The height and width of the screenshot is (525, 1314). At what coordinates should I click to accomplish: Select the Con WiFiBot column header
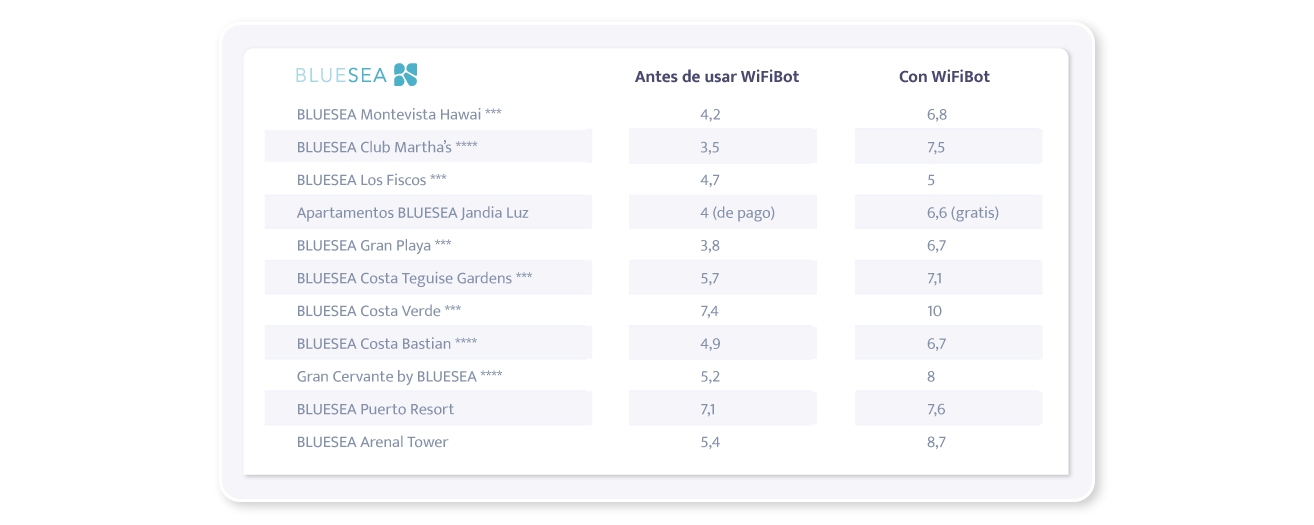[x=944, y=77]
